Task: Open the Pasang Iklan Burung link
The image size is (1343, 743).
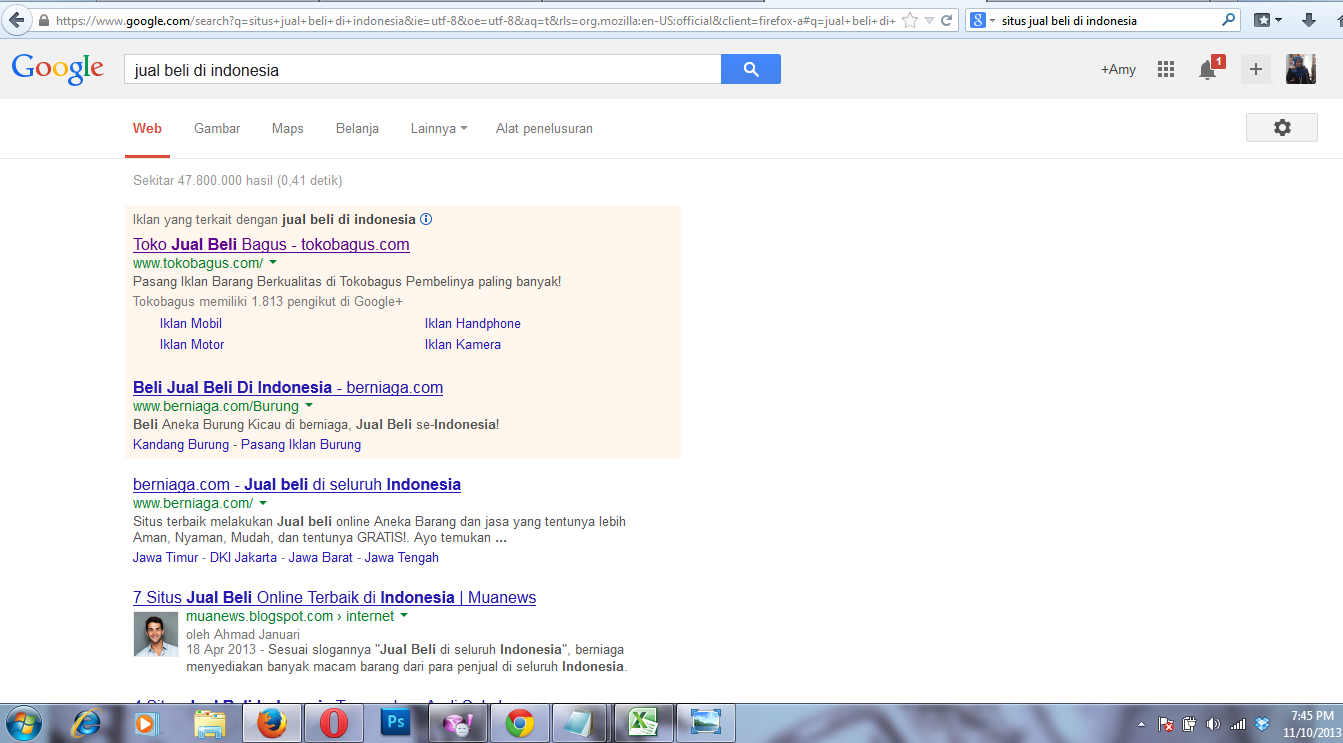Action: coord(301,444)
